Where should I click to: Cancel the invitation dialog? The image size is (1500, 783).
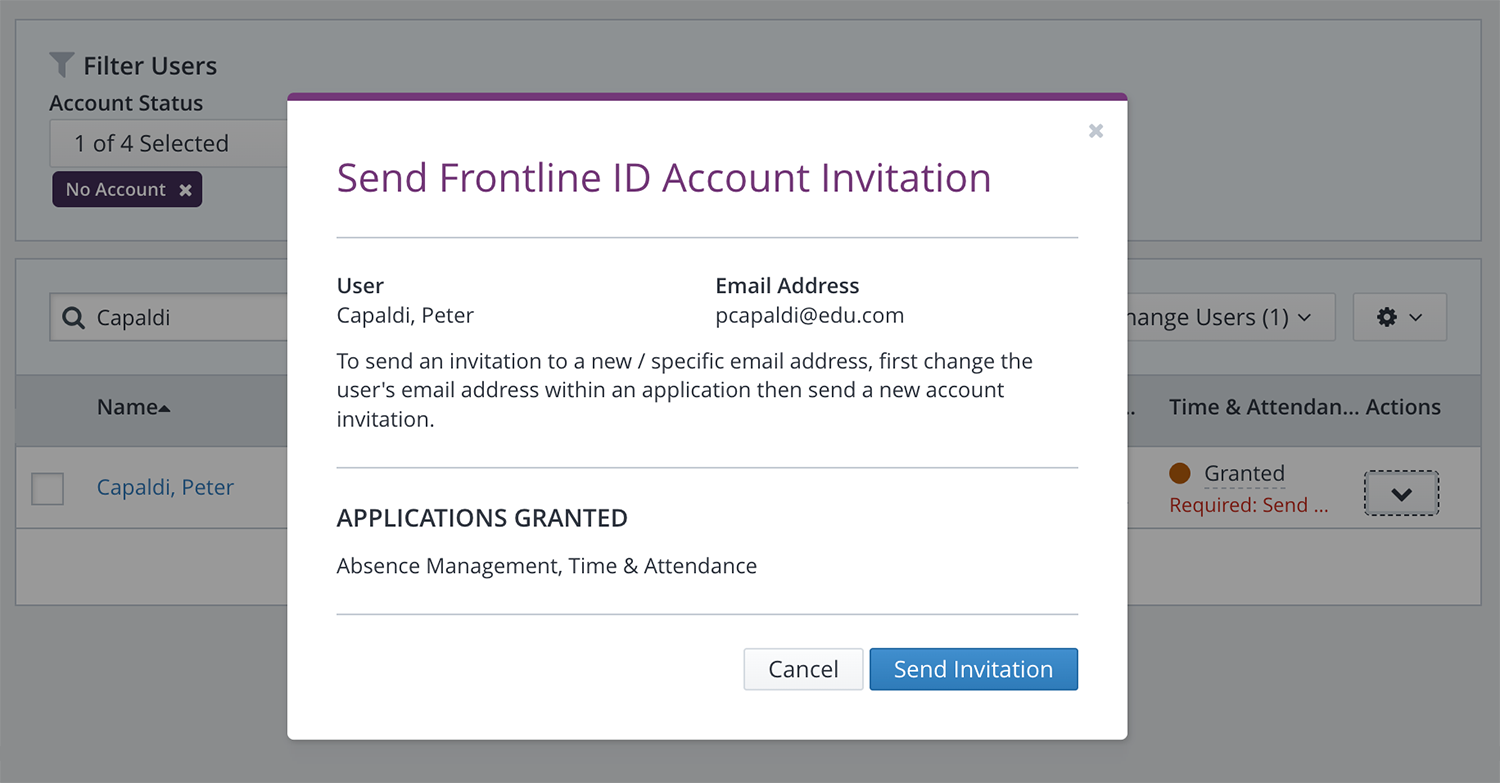(803, 668)
